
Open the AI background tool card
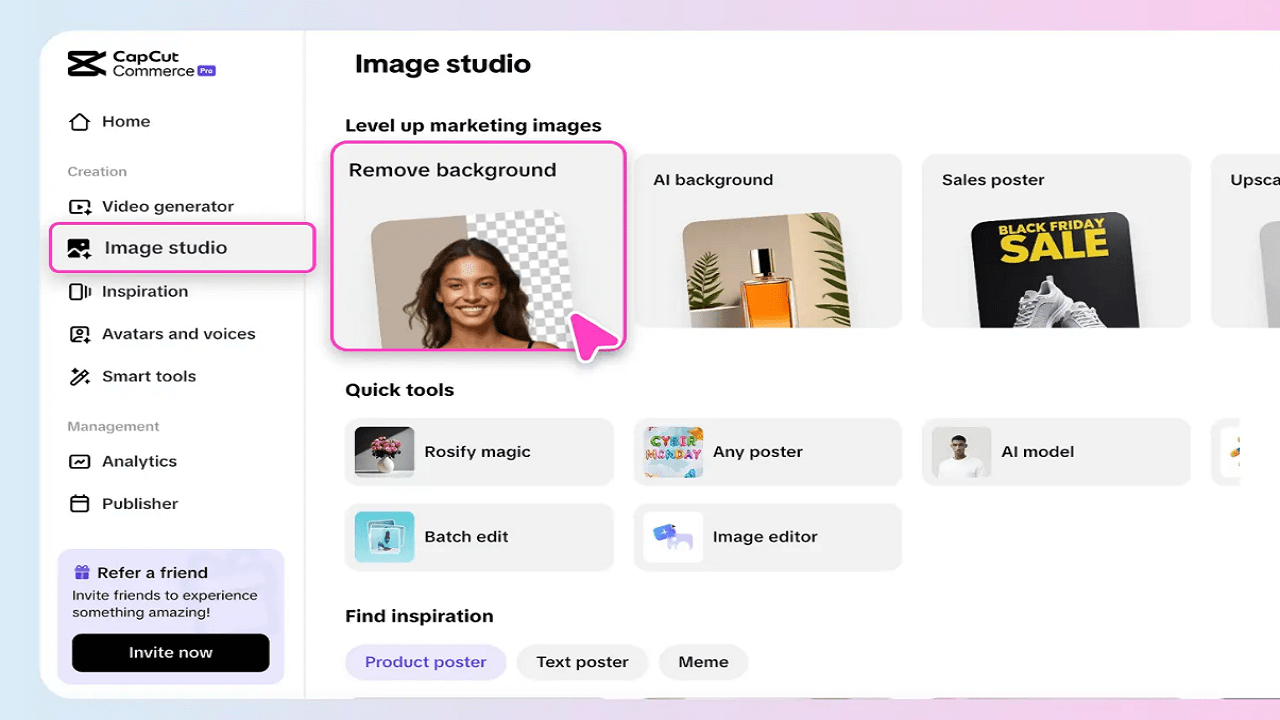767,240
